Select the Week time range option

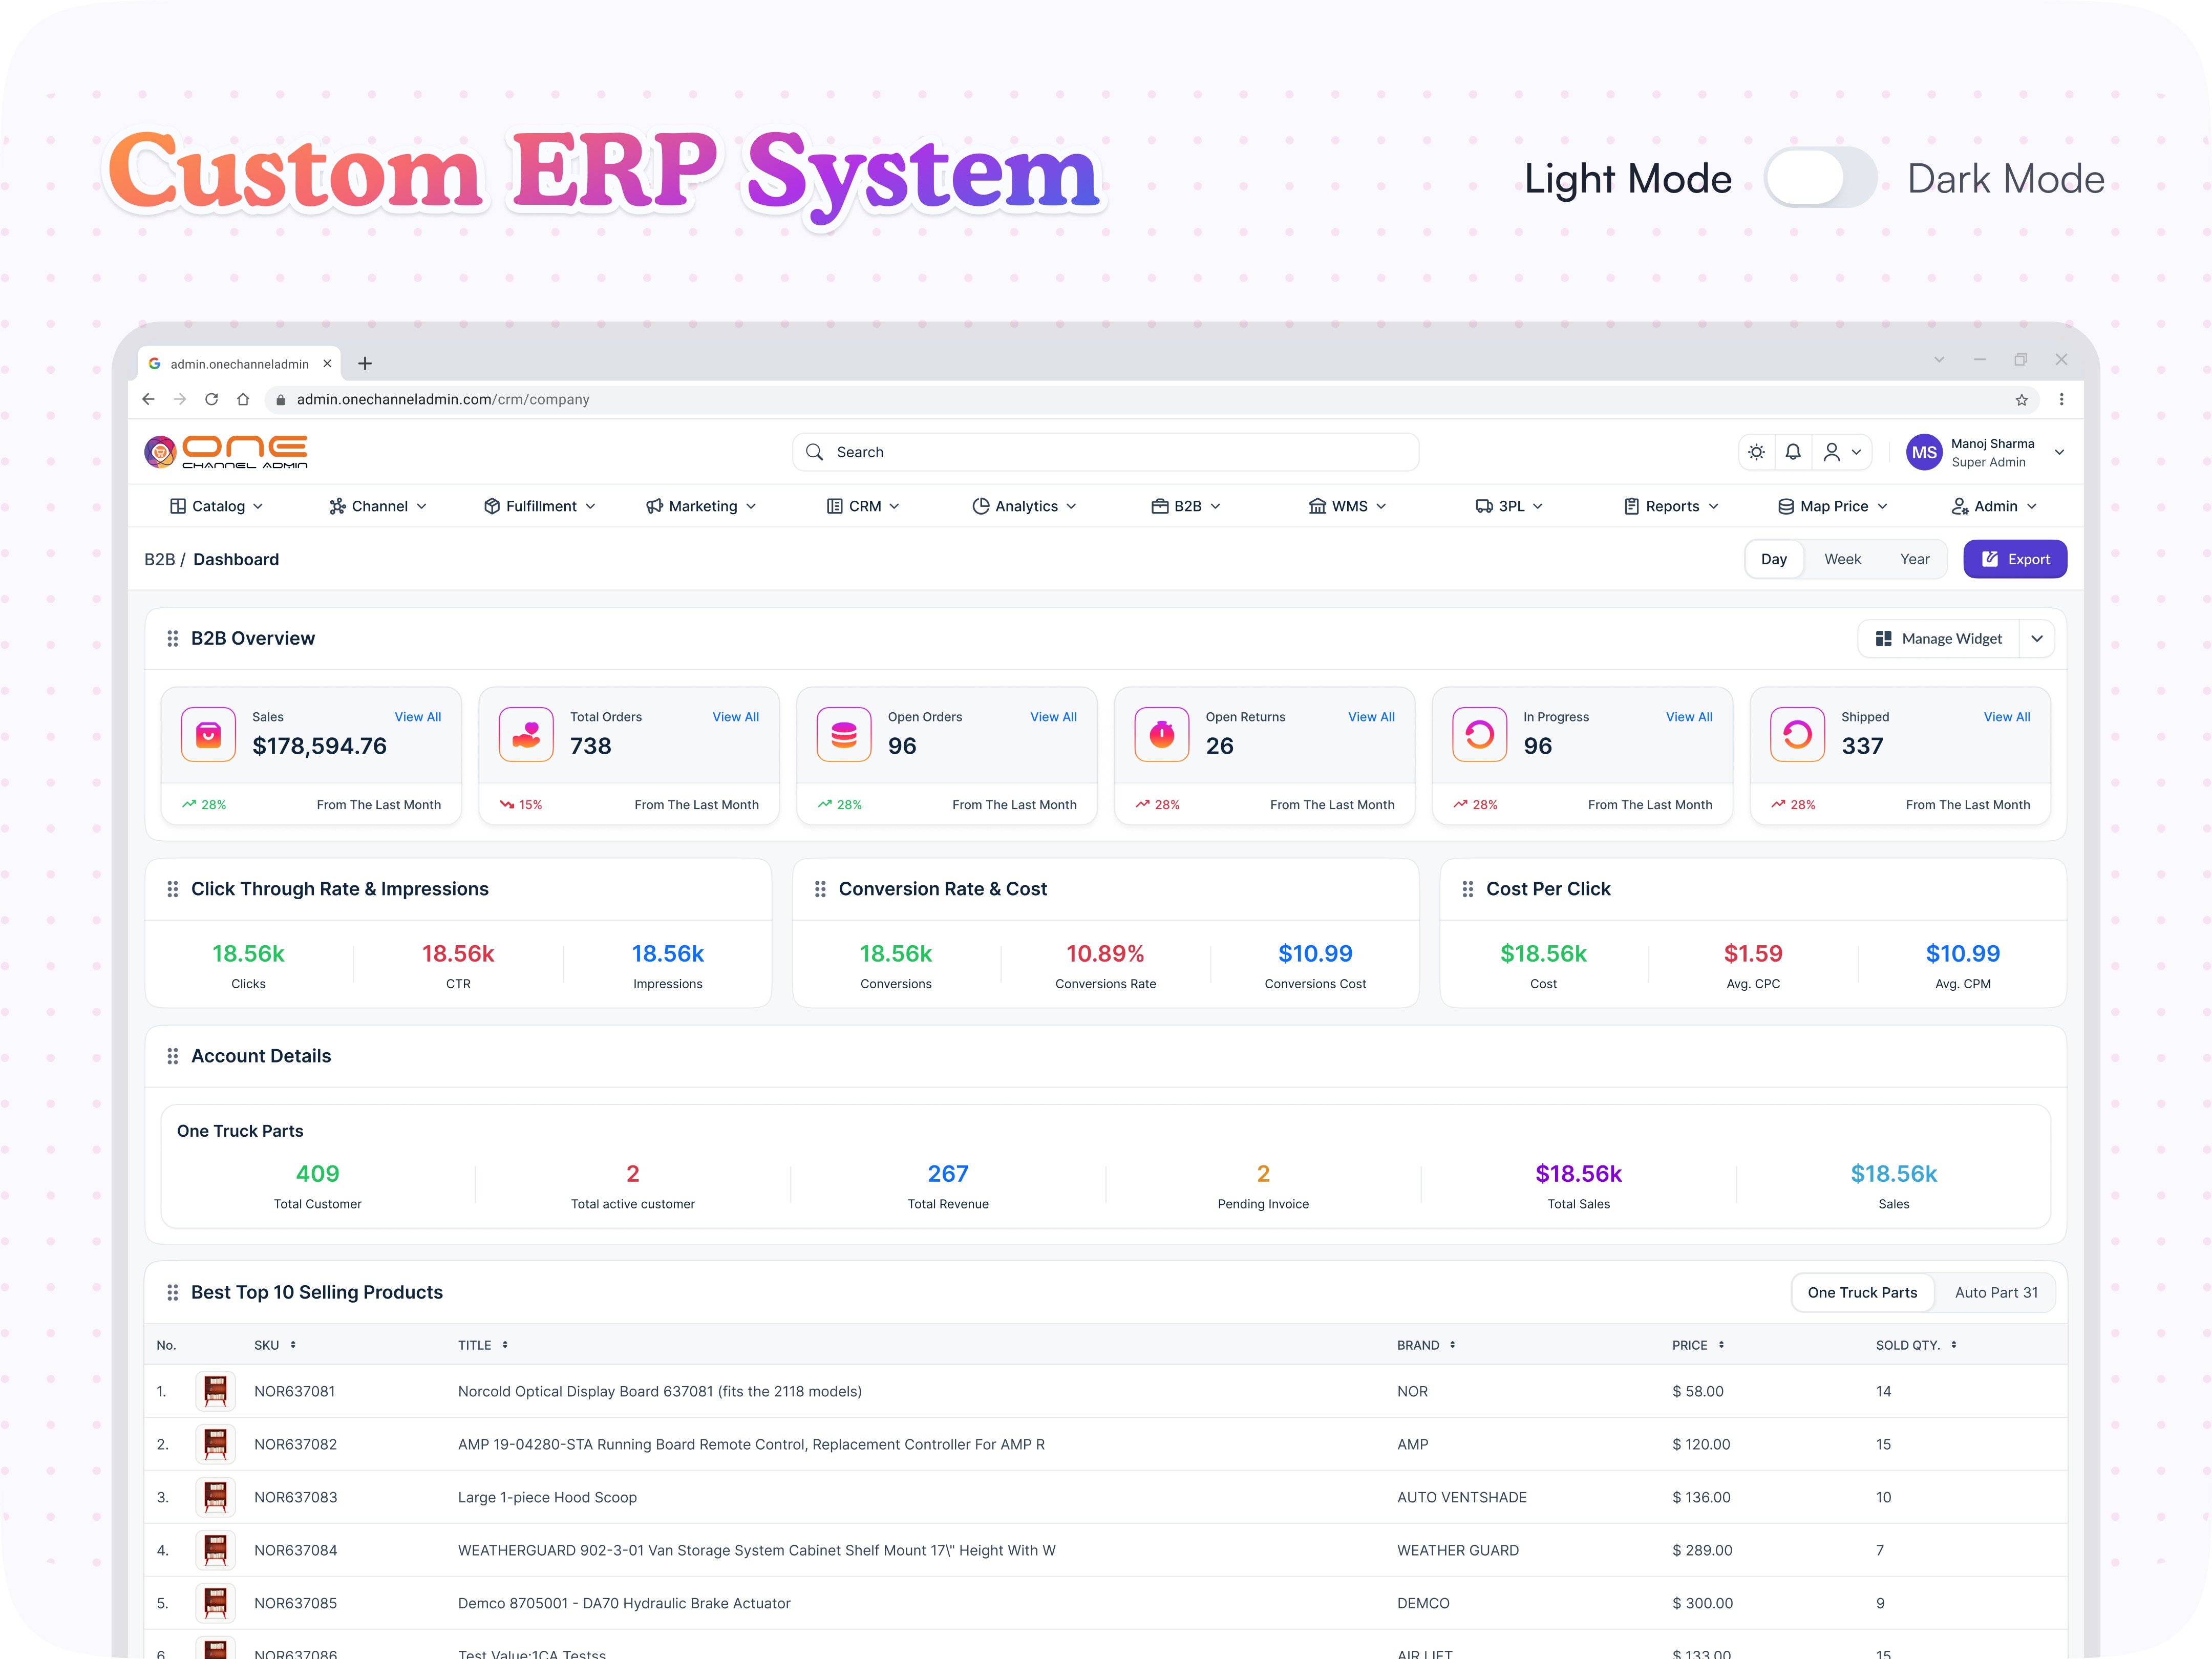coord(1842,559)
